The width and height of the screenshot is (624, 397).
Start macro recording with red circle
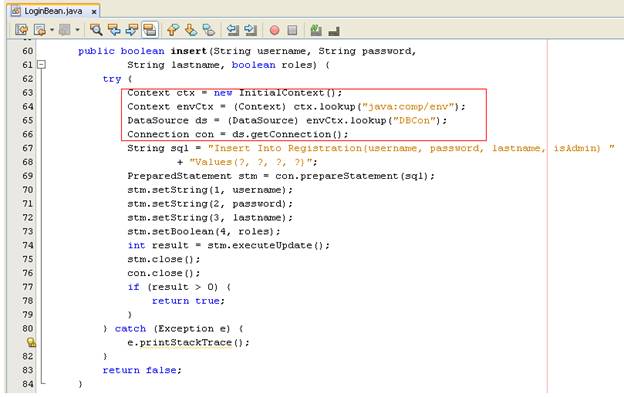[274, 30]
